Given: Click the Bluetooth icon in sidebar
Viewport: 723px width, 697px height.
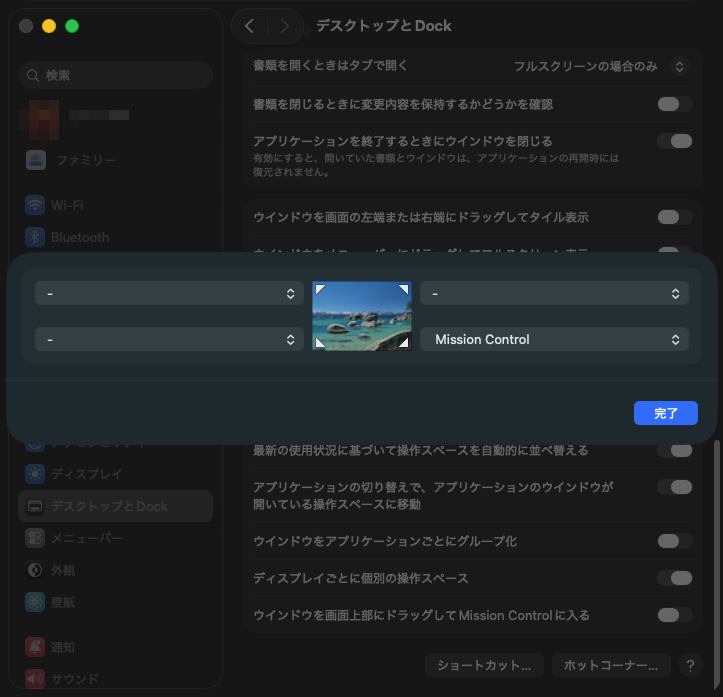Looking at the screenshot, I should coord(36,237).
